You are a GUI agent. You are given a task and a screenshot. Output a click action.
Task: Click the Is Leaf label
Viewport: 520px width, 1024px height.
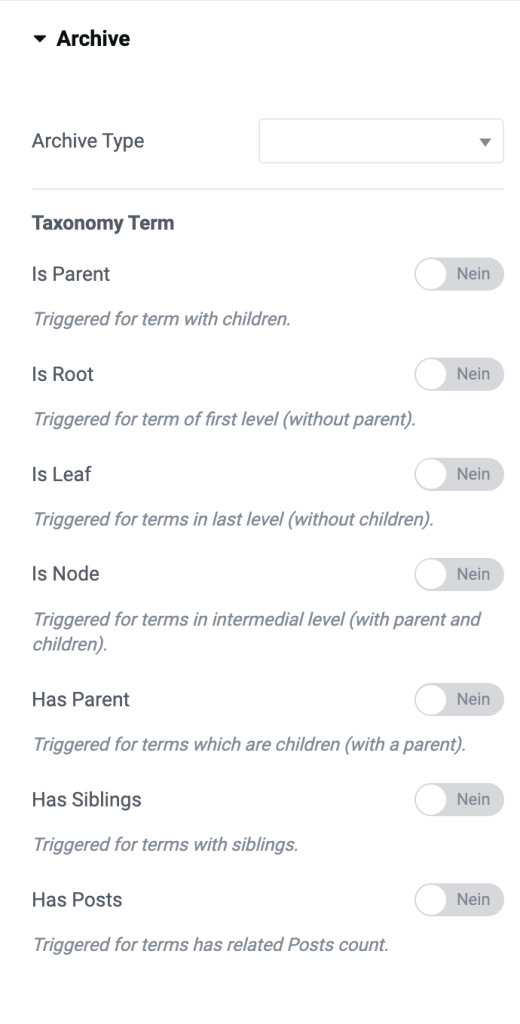61,474
